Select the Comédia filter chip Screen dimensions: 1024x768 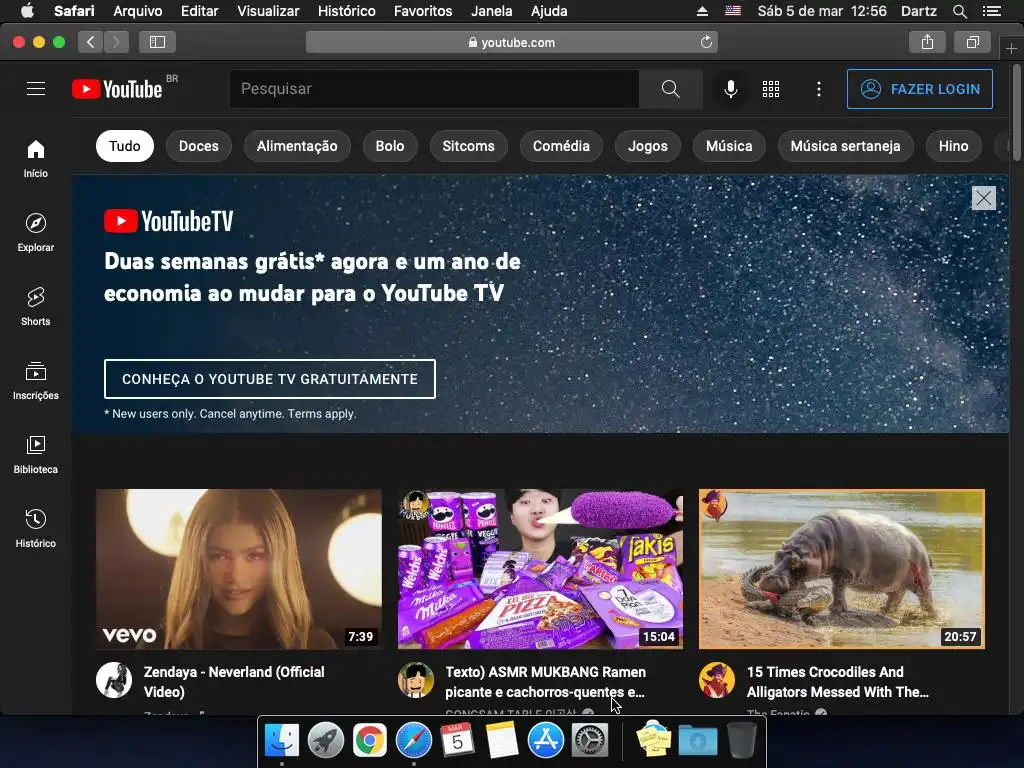click(561, 146)
